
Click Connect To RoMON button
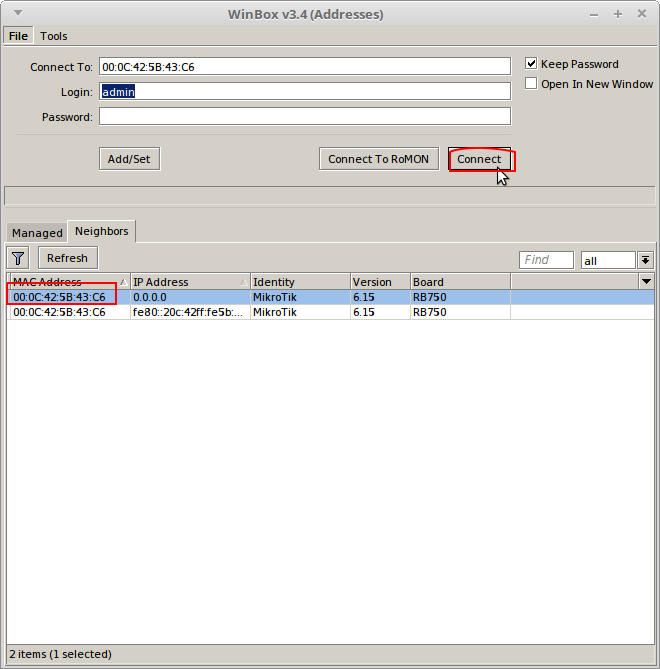coord(378,159)
